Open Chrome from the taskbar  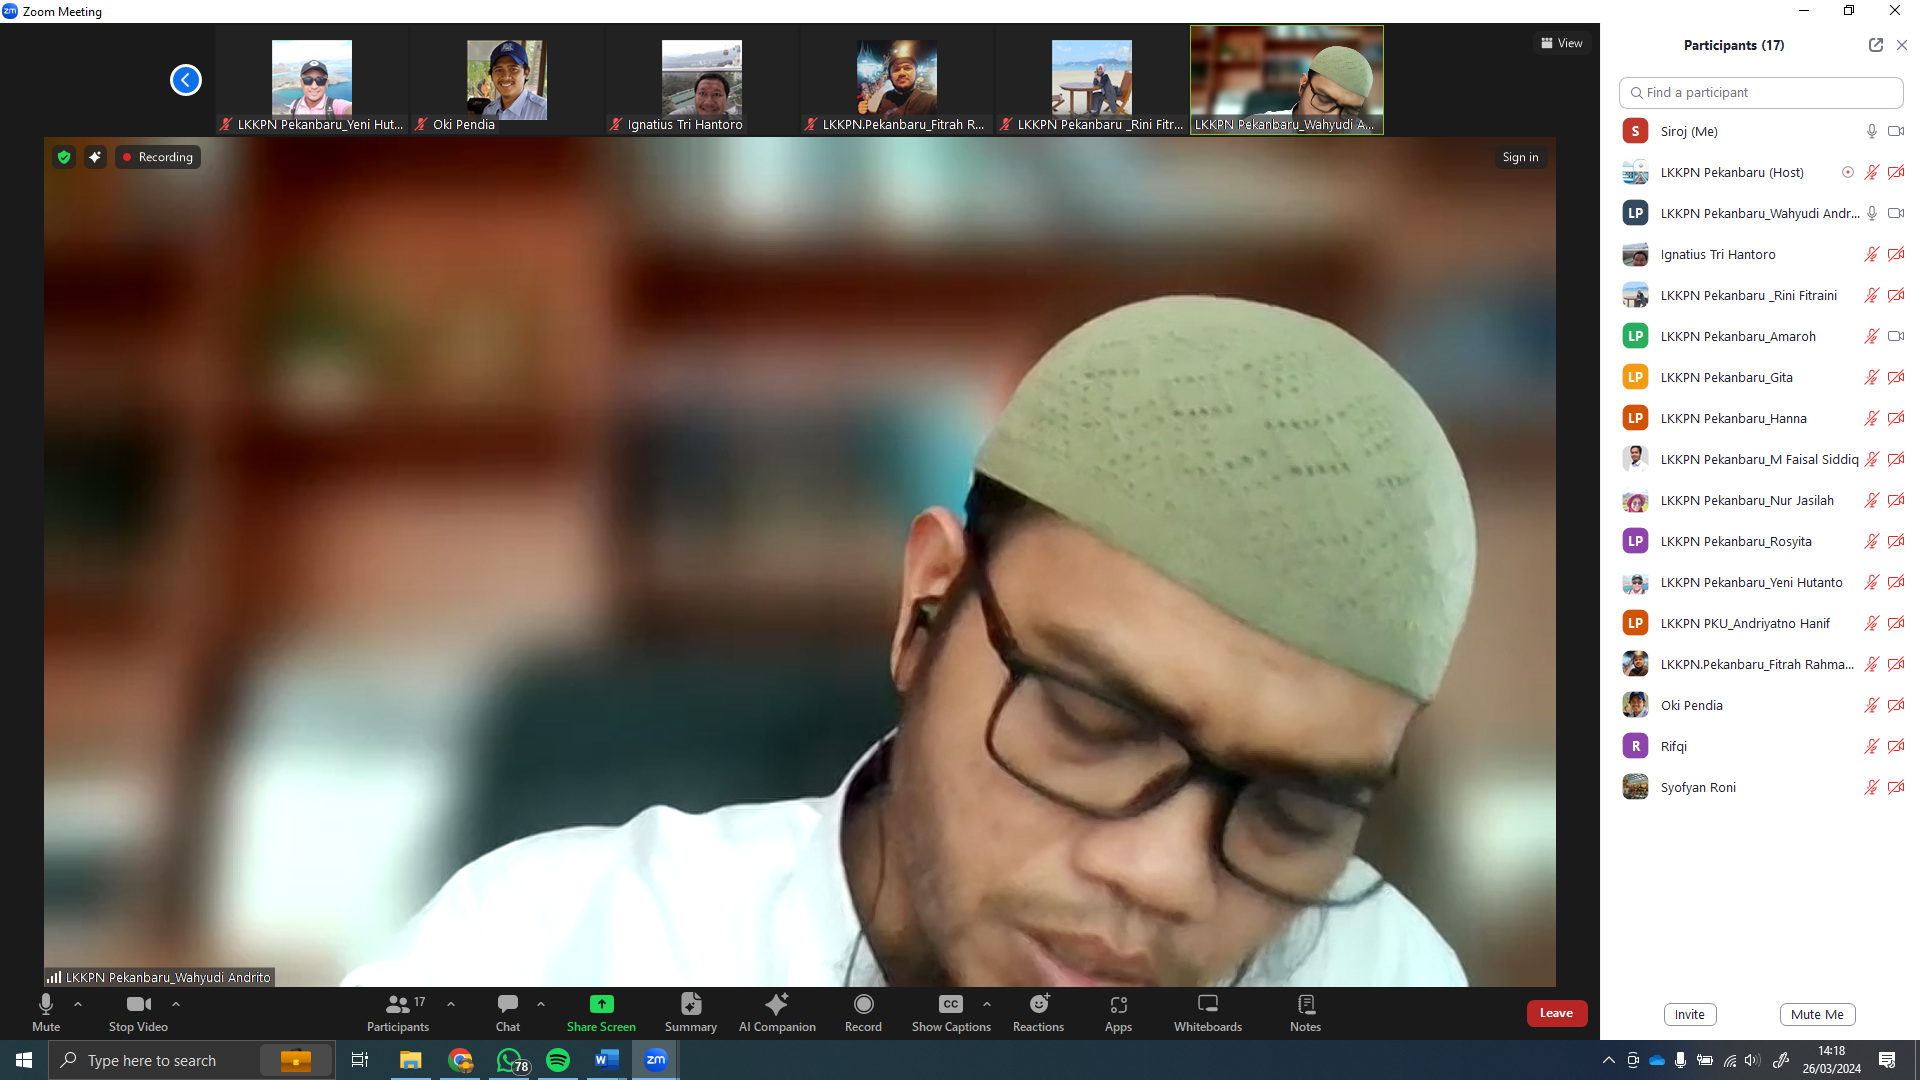point(460,1060)
